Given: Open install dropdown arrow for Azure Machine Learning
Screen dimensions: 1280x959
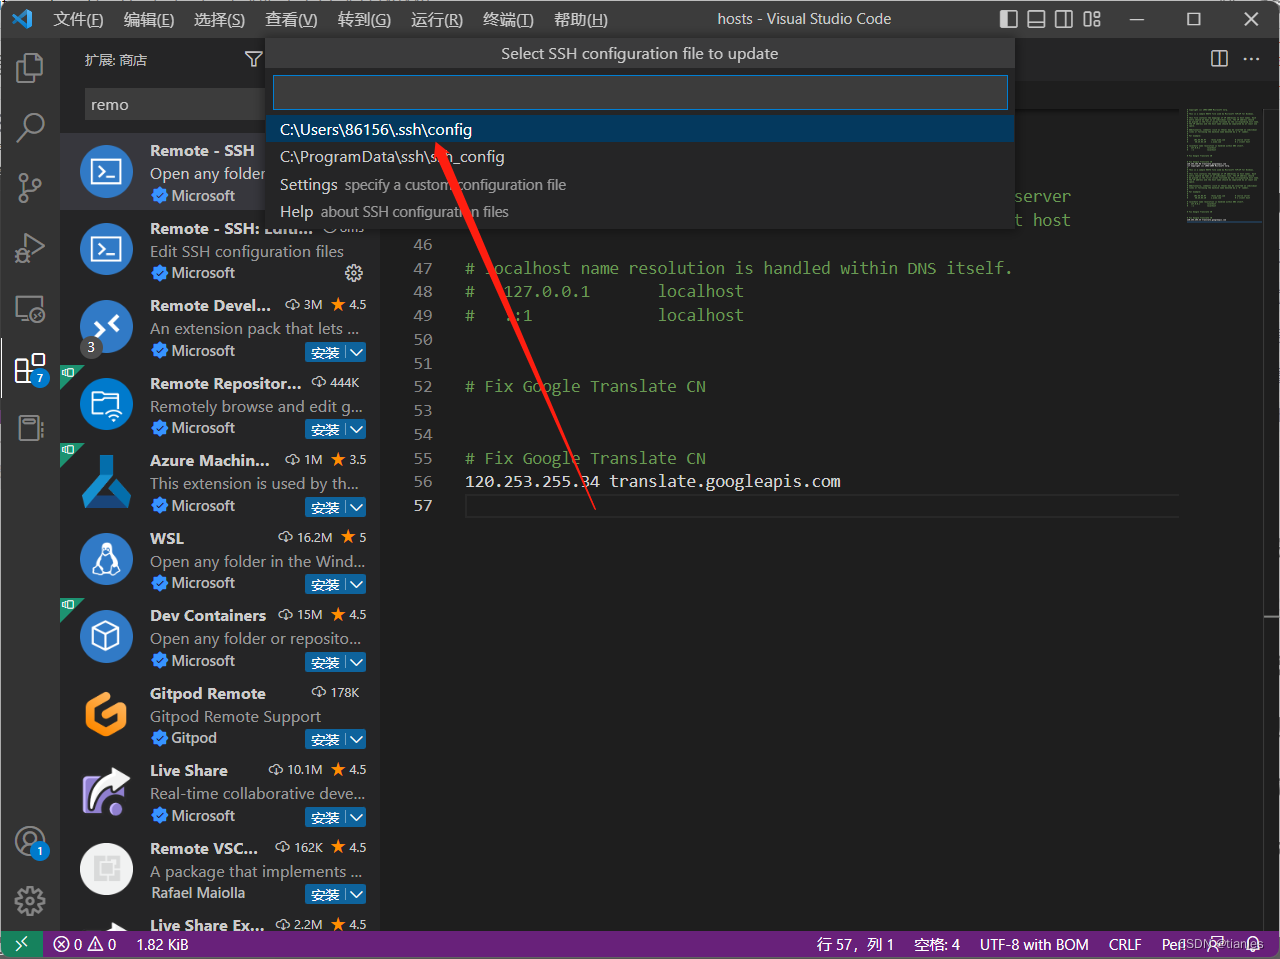Looking at the screenshot, I should click(x=356, y=507).
